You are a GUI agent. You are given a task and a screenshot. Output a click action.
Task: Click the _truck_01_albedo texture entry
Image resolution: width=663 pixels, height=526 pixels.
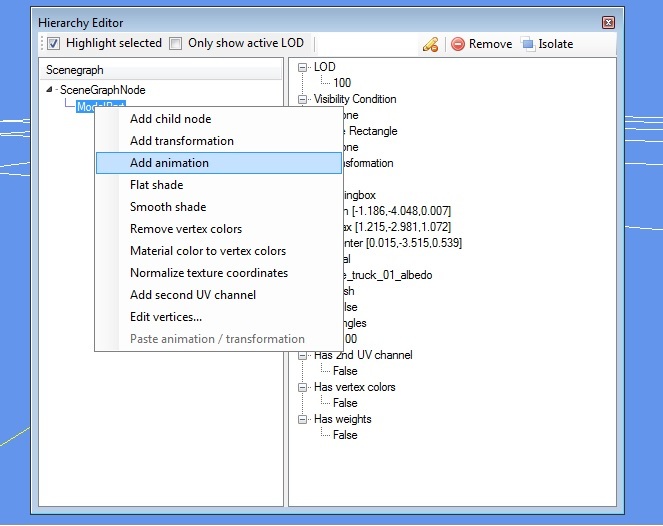point(387,275)
